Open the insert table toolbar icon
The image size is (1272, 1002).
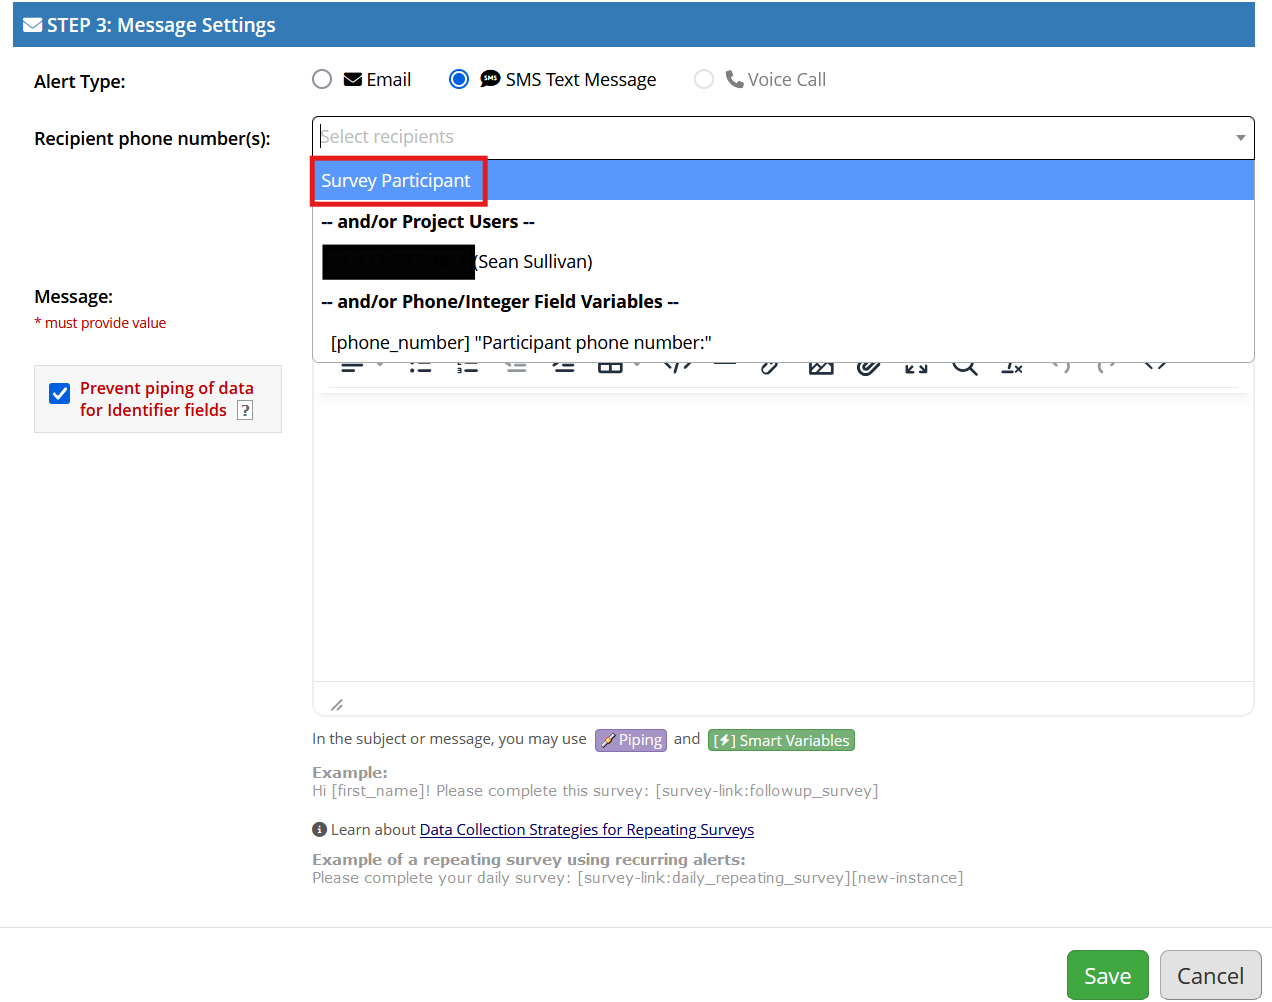click(611, 367)
